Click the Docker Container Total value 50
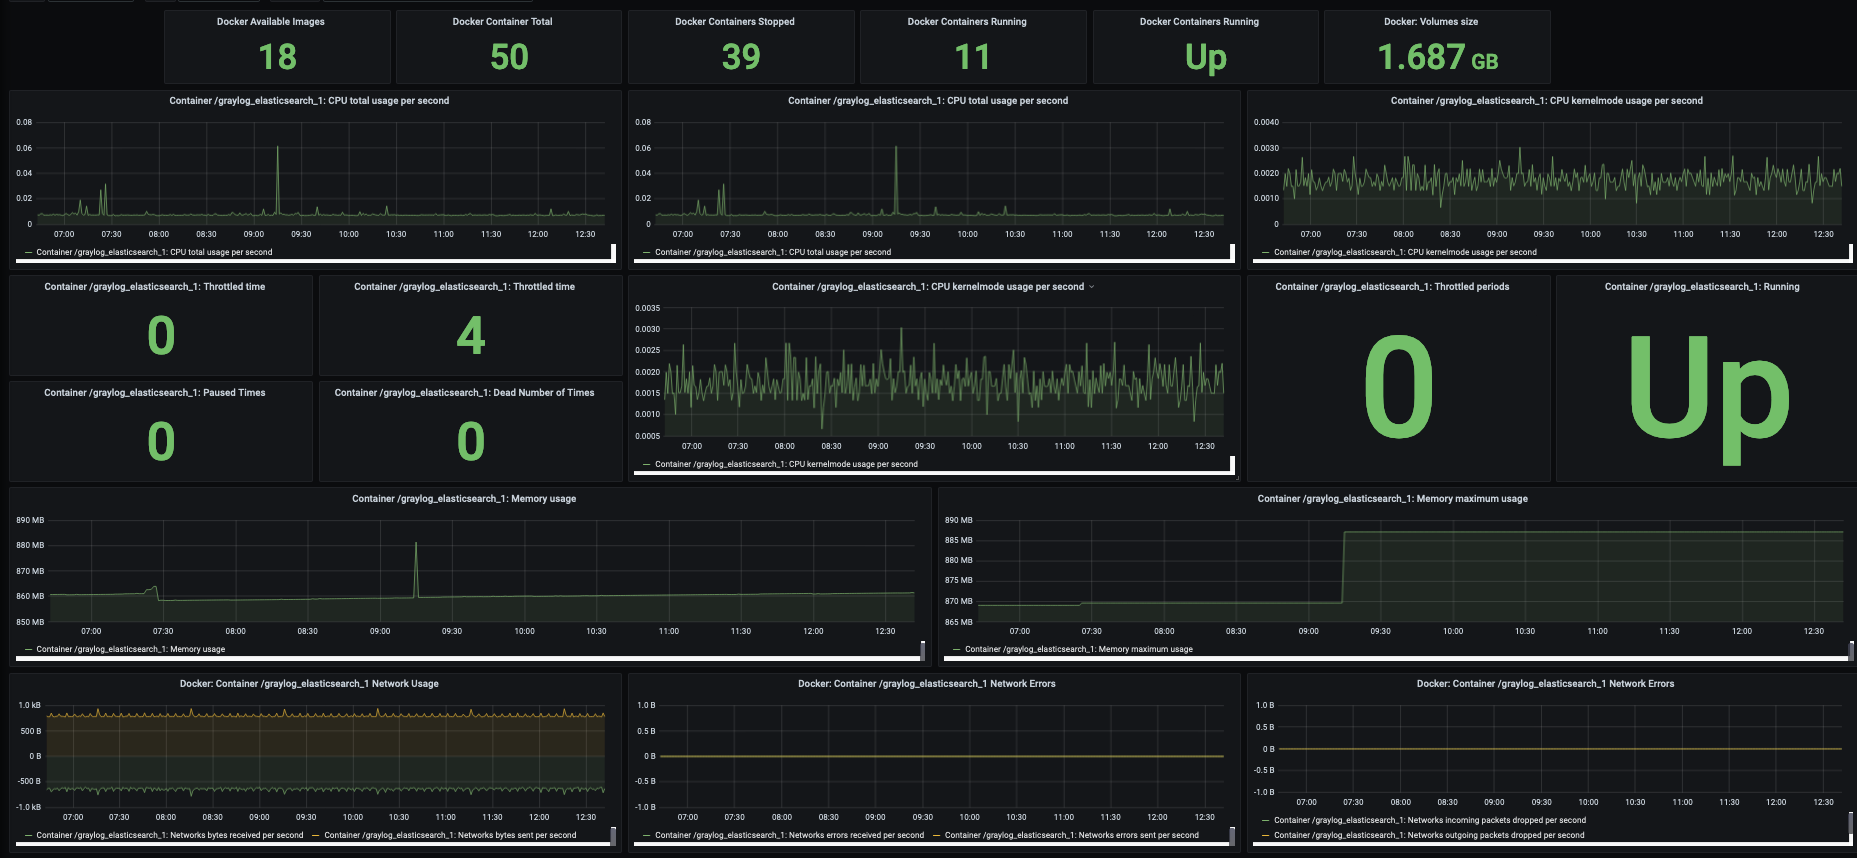This screenshot has width=1857, height=858. tap(509, 57)
